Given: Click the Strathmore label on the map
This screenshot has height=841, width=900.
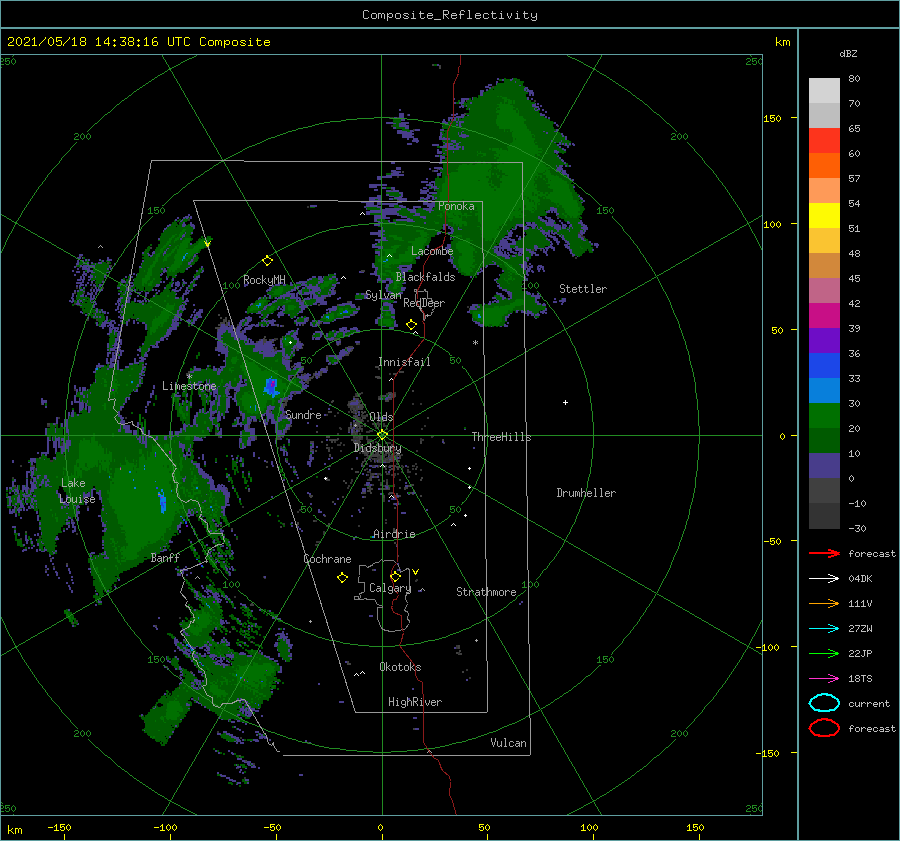Looking at the screenshot, I should pos(486,592).
